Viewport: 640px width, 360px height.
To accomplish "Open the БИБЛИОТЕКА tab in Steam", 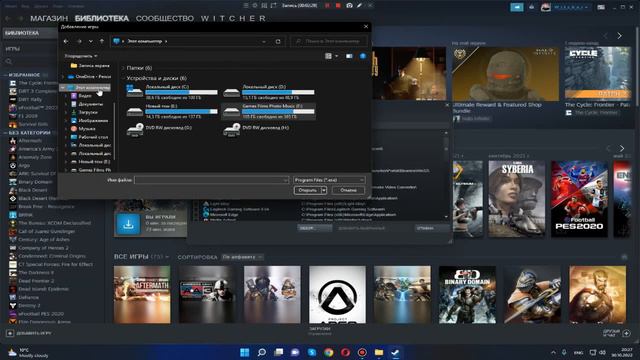I will pyautogui.click(x=102, y=18).
